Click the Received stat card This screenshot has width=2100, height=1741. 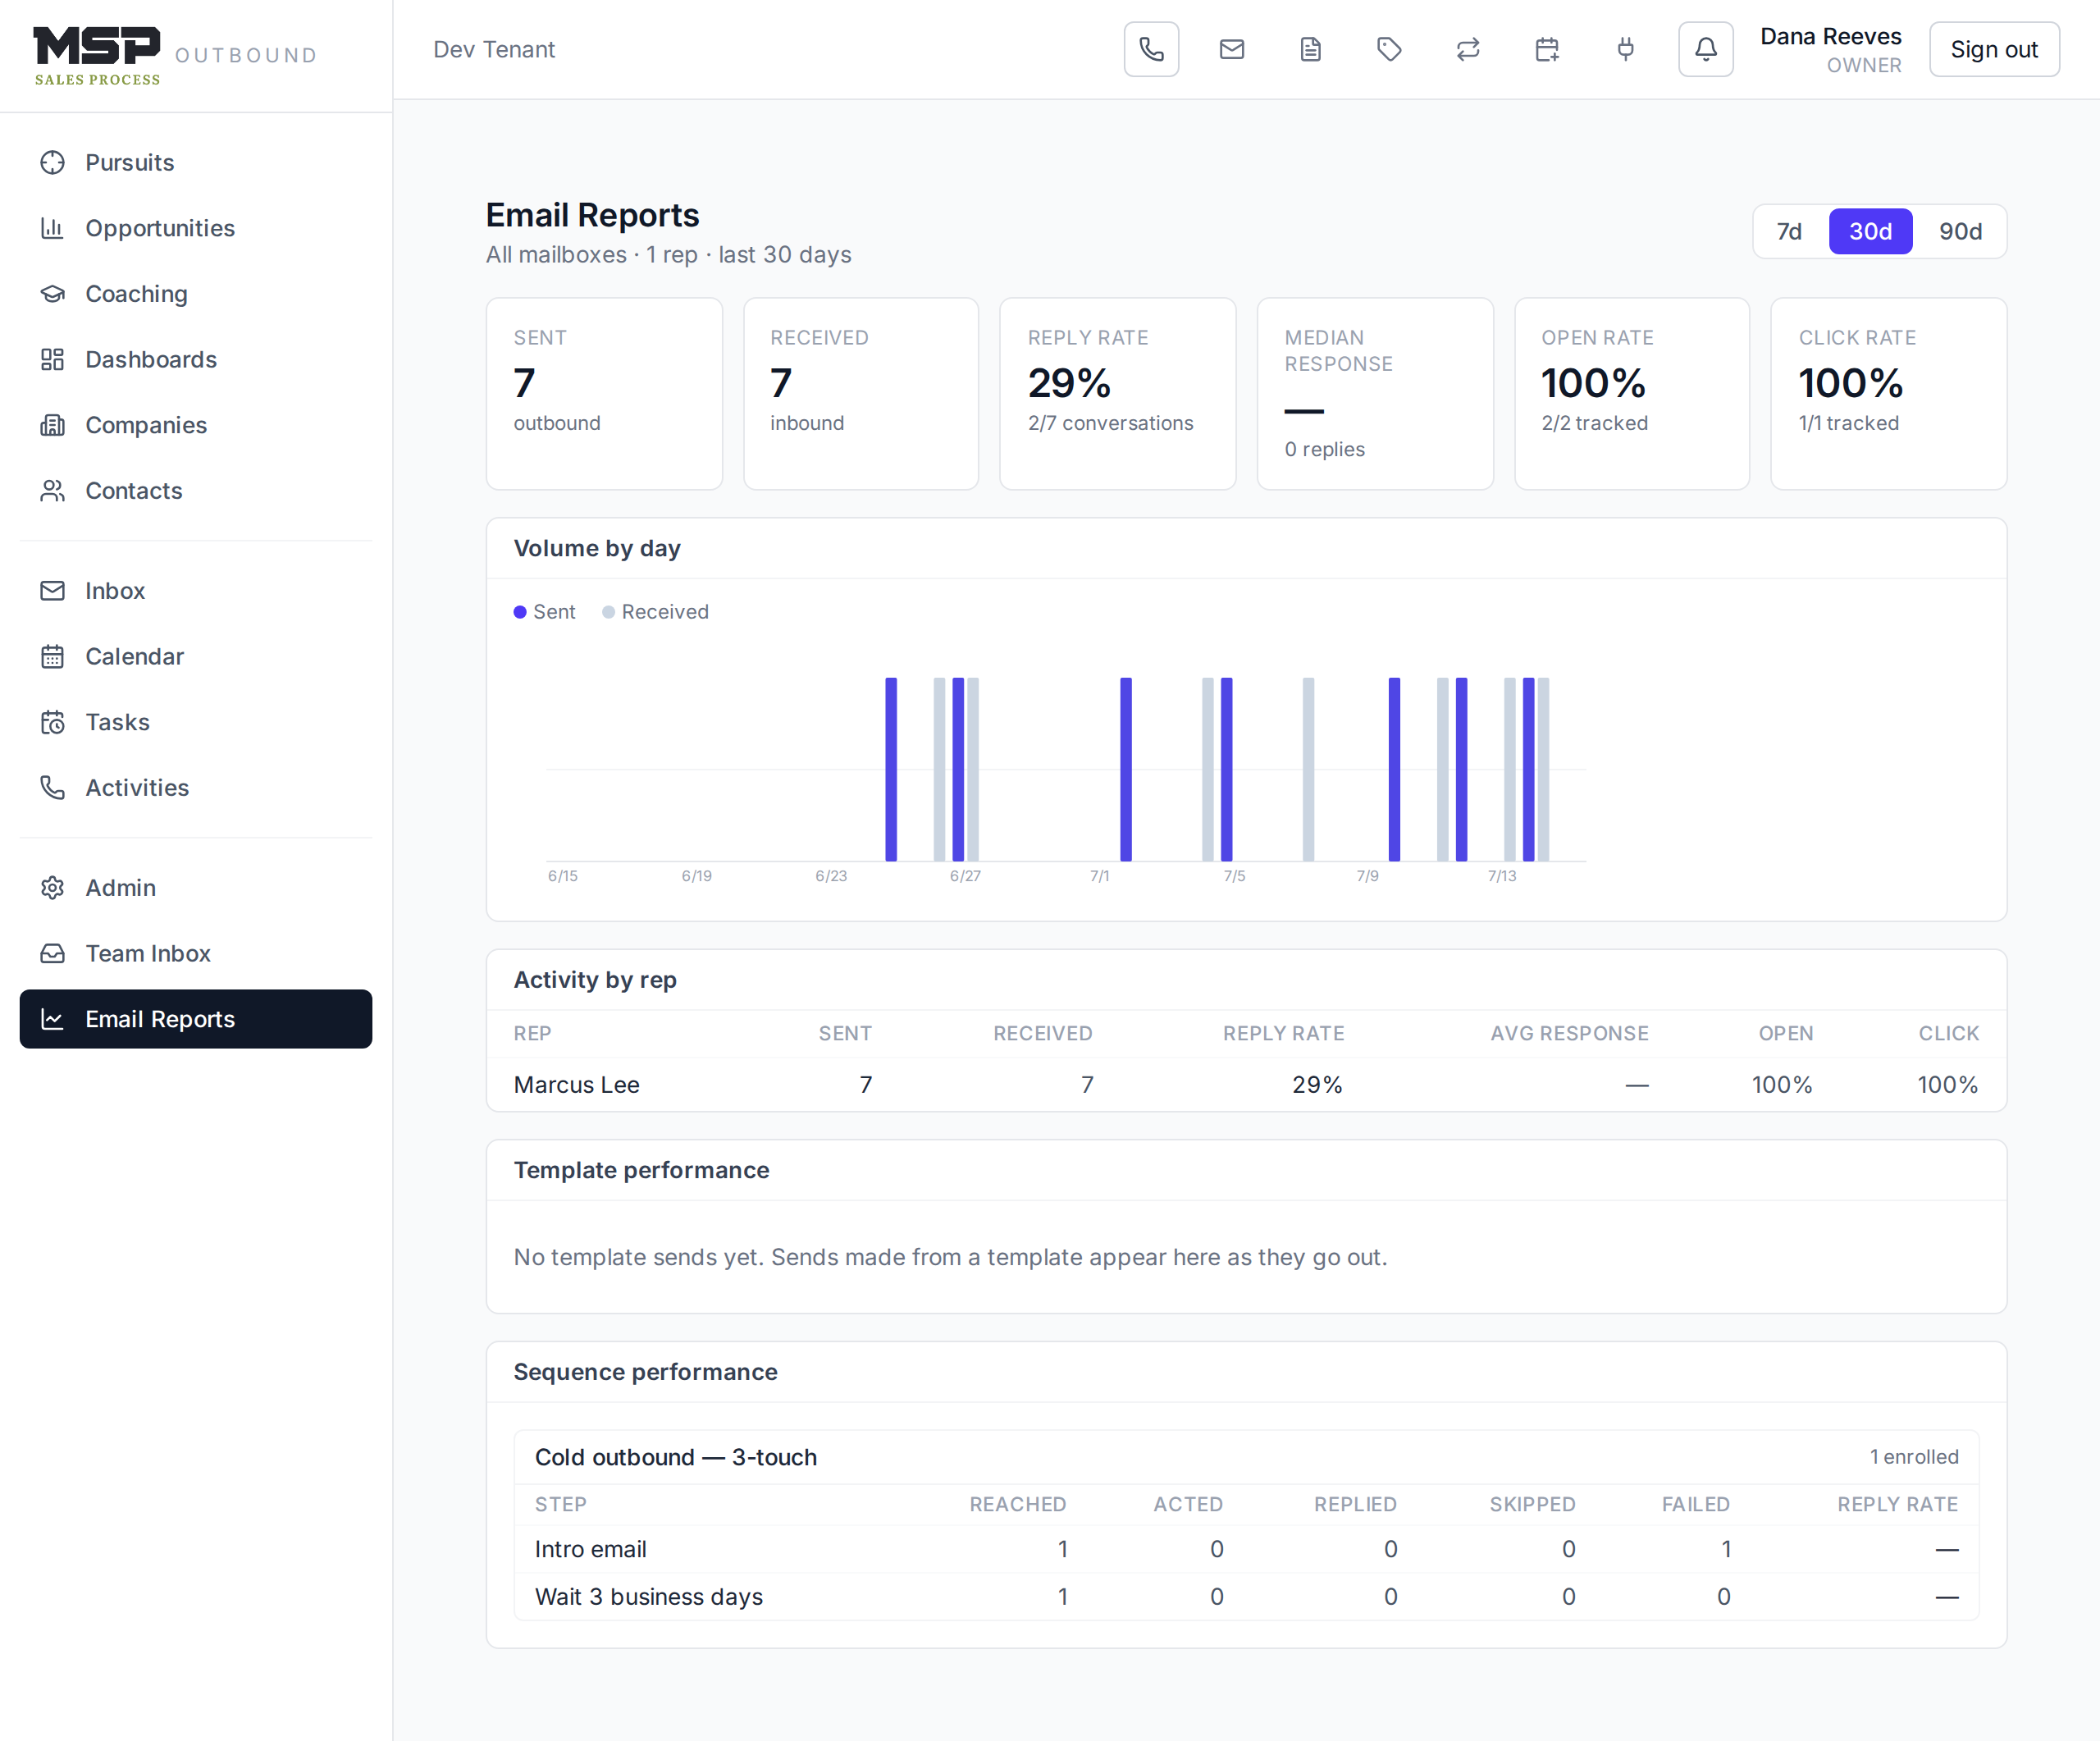point(861,393)
